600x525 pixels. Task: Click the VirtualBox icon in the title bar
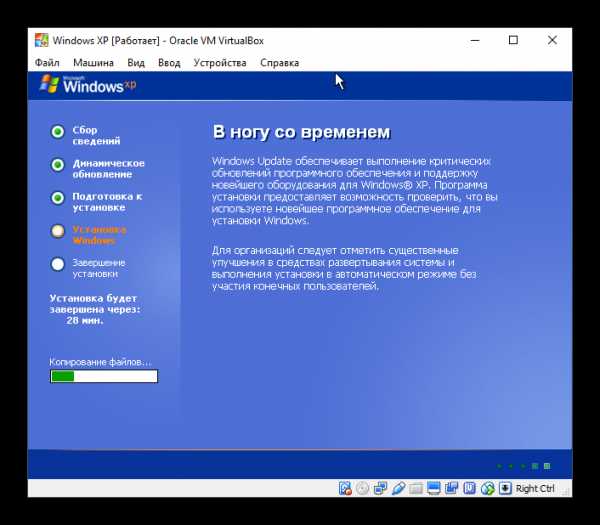[x=42, y=40]
